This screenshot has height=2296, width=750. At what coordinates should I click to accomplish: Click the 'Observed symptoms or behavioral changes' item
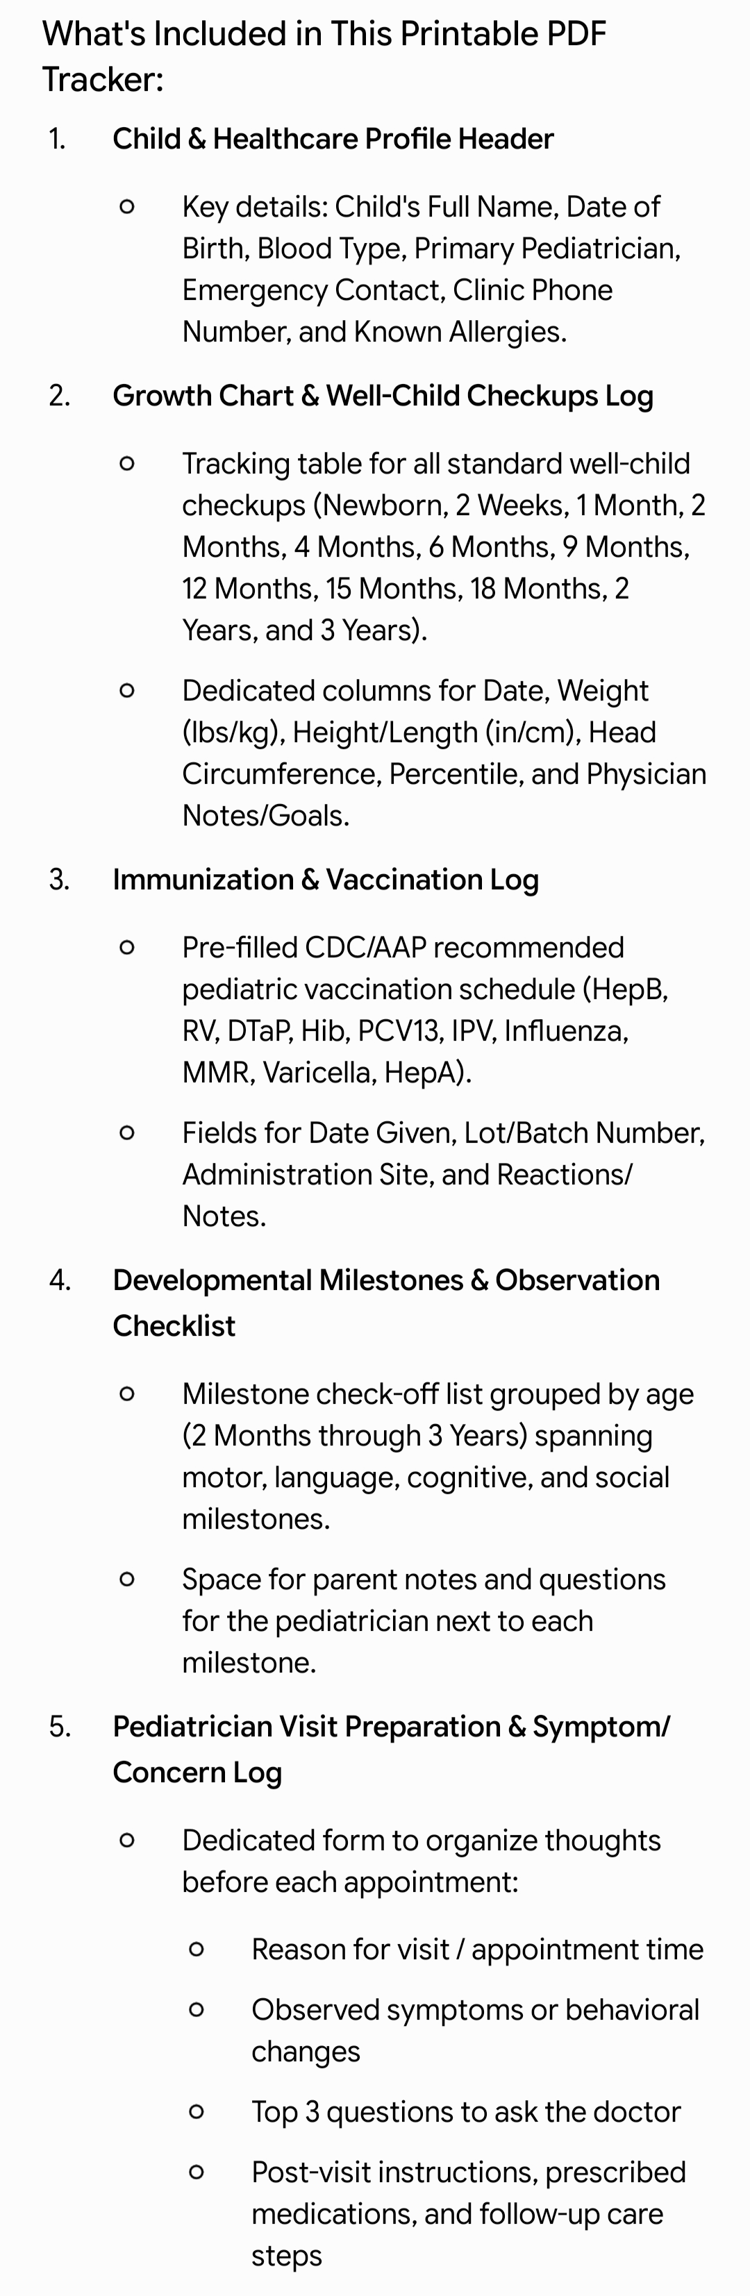[476, 2031]
